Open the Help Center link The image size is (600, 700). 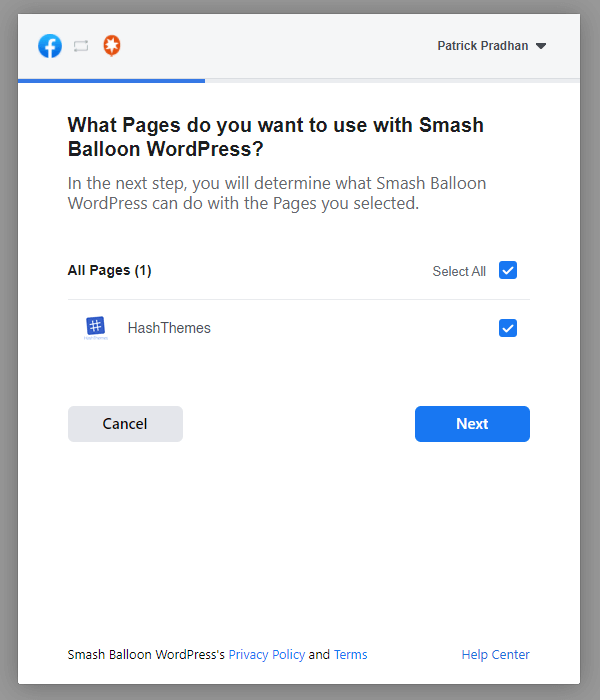point(496,654)
